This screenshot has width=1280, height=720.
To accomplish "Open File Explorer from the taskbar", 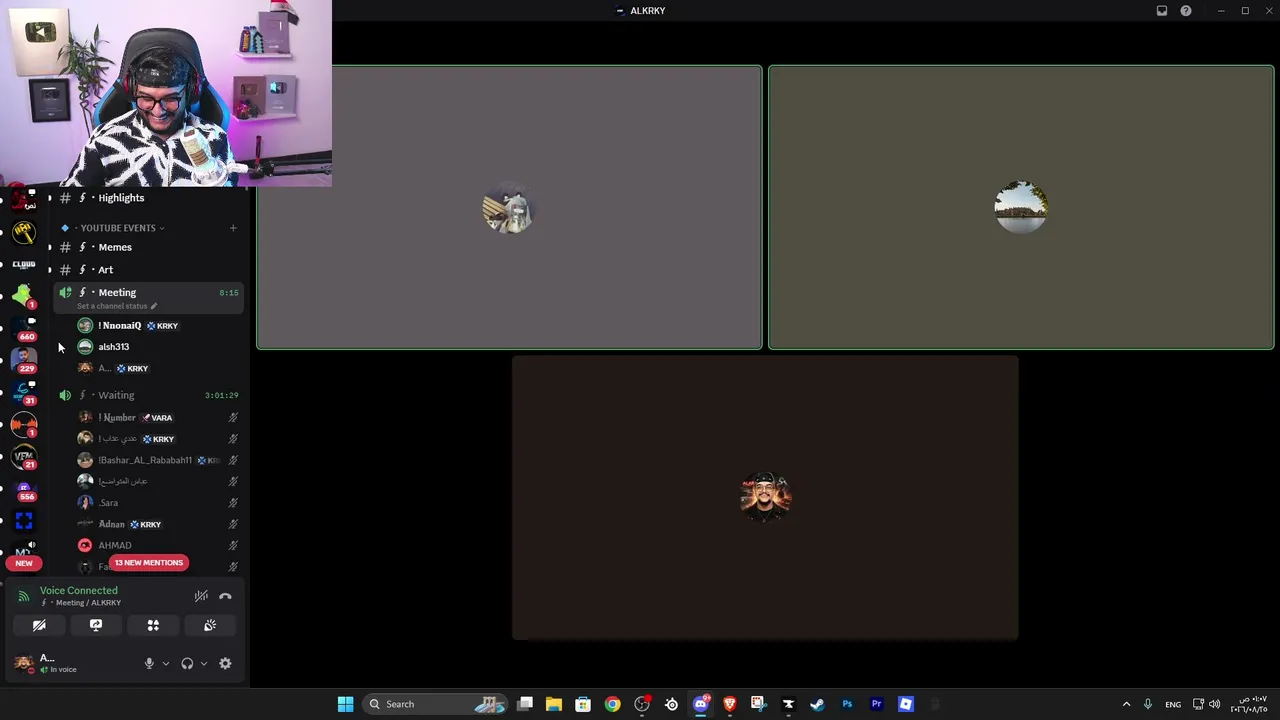I will [x=554, y=704].
